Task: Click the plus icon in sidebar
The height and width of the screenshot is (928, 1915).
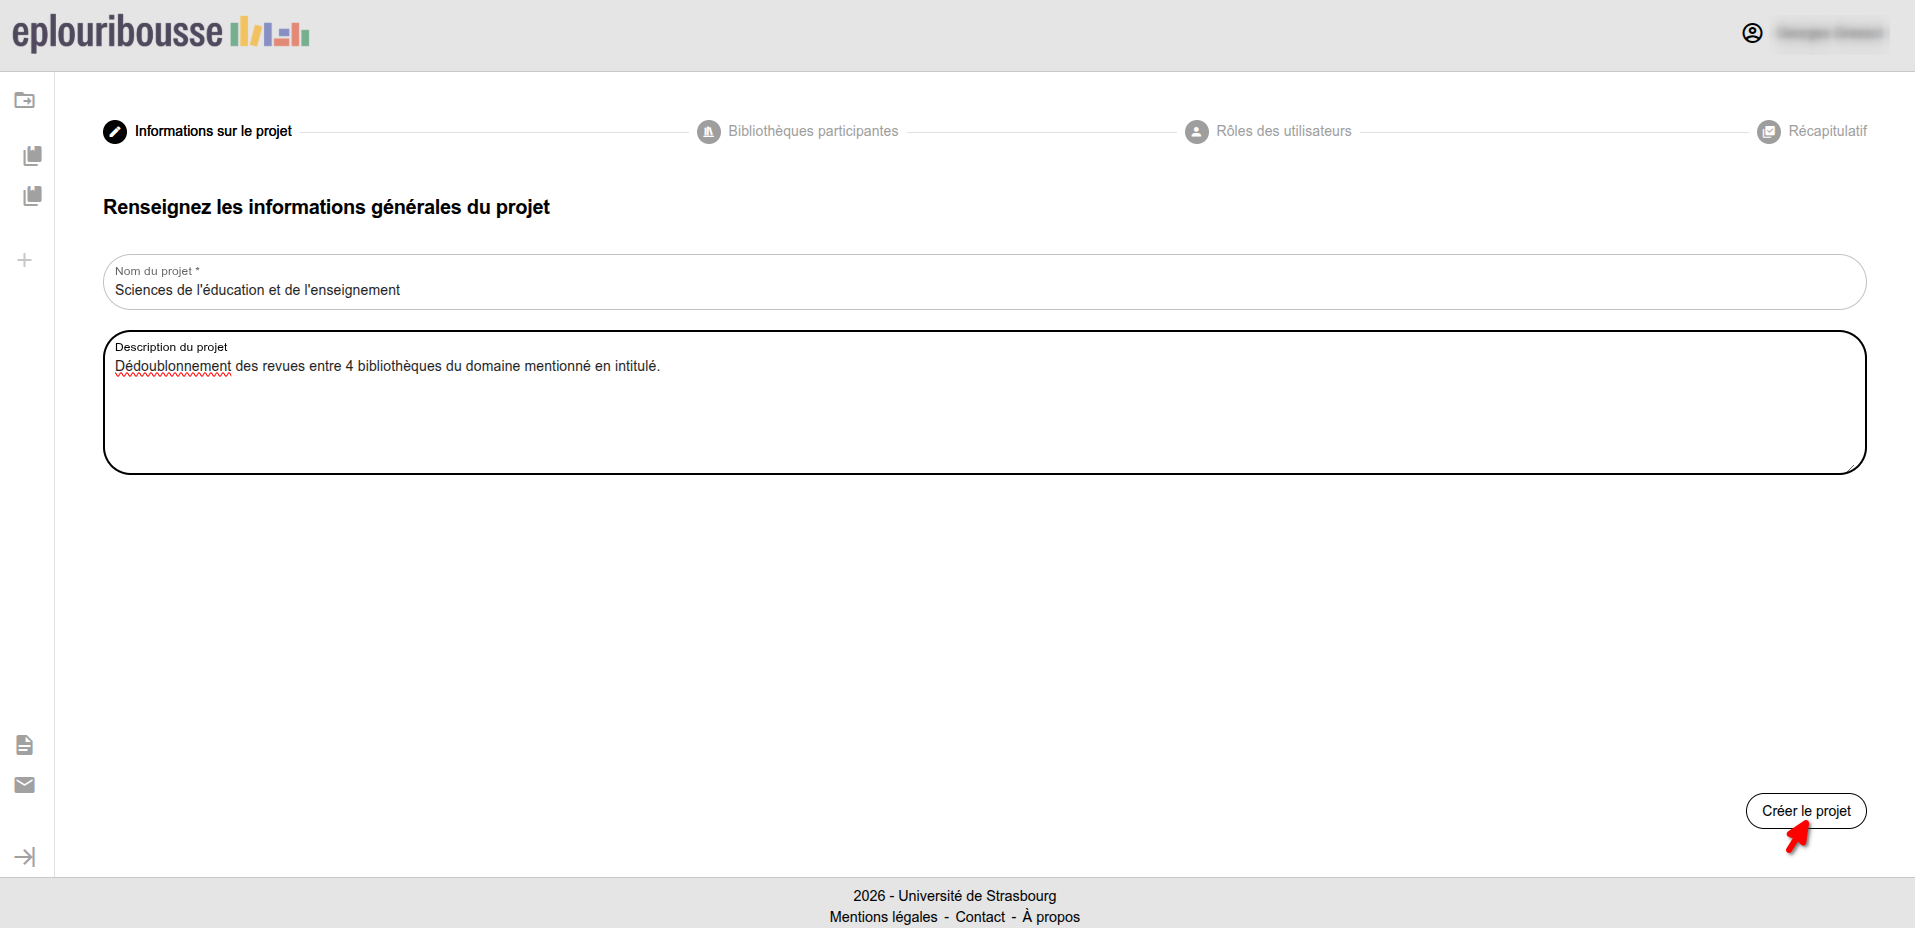Action: (25, 260)
